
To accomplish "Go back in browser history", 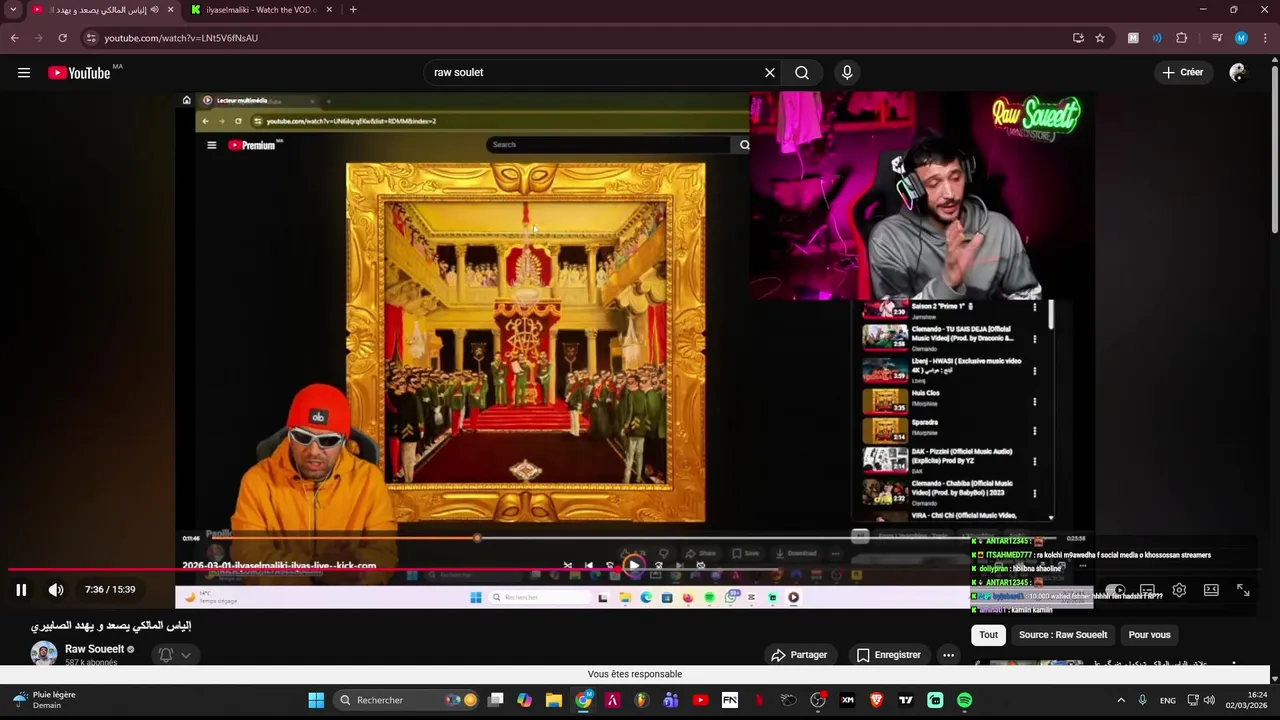I will pos(15,38).
